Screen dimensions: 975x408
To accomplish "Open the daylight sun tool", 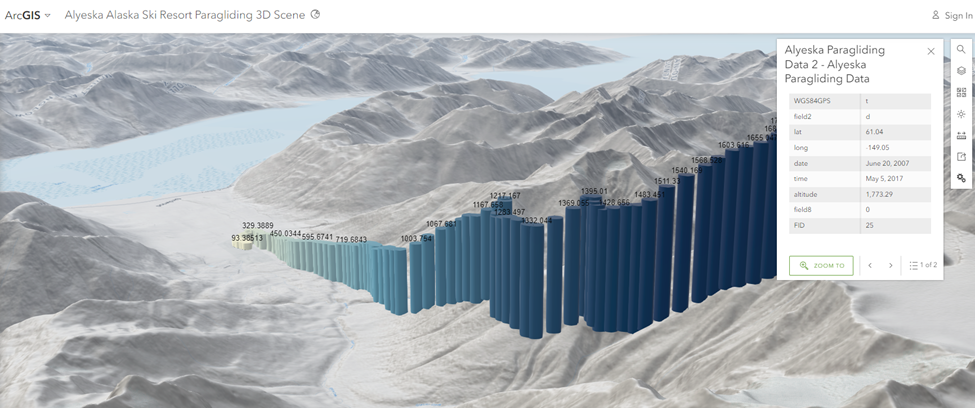I will point(961,114).
